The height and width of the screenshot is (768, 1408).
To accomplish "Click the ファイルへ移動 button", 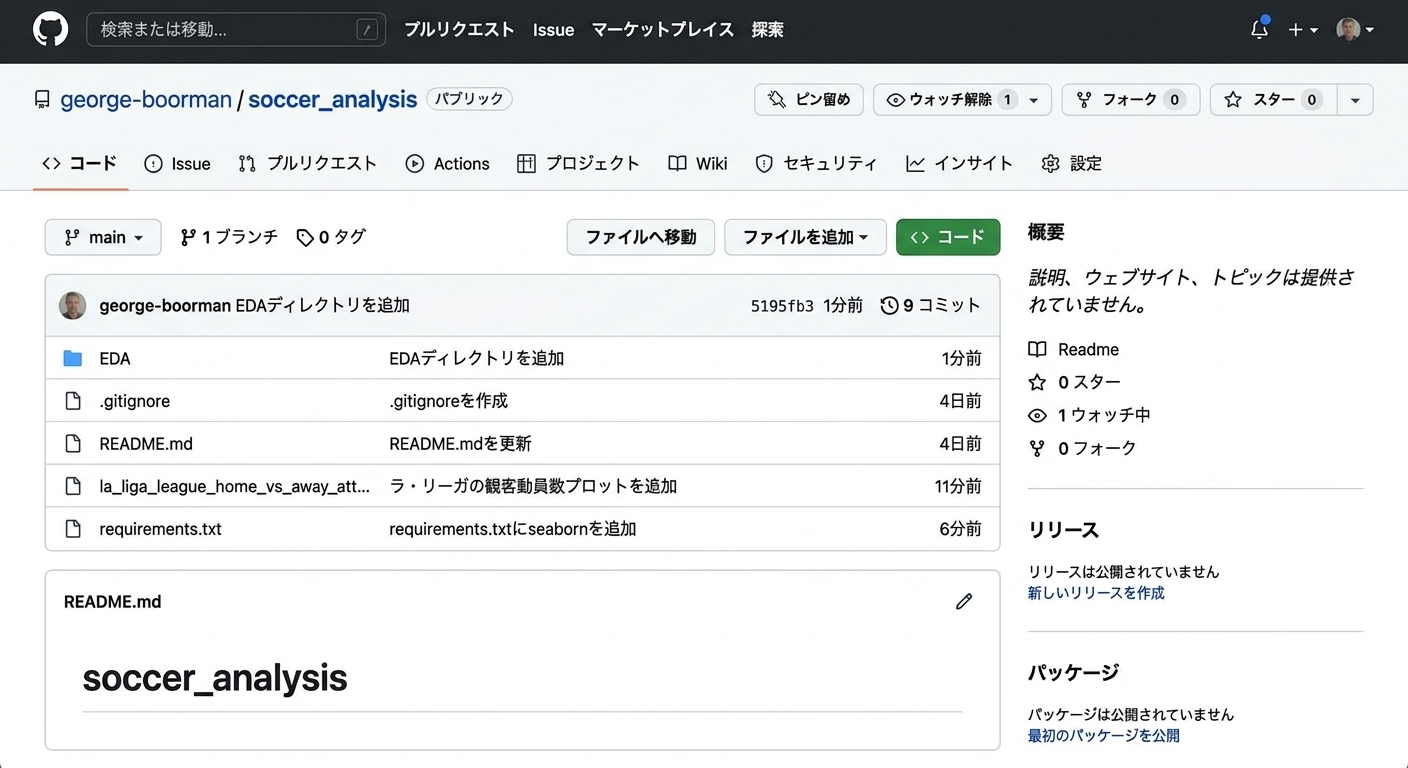I will tap(641, 237).
